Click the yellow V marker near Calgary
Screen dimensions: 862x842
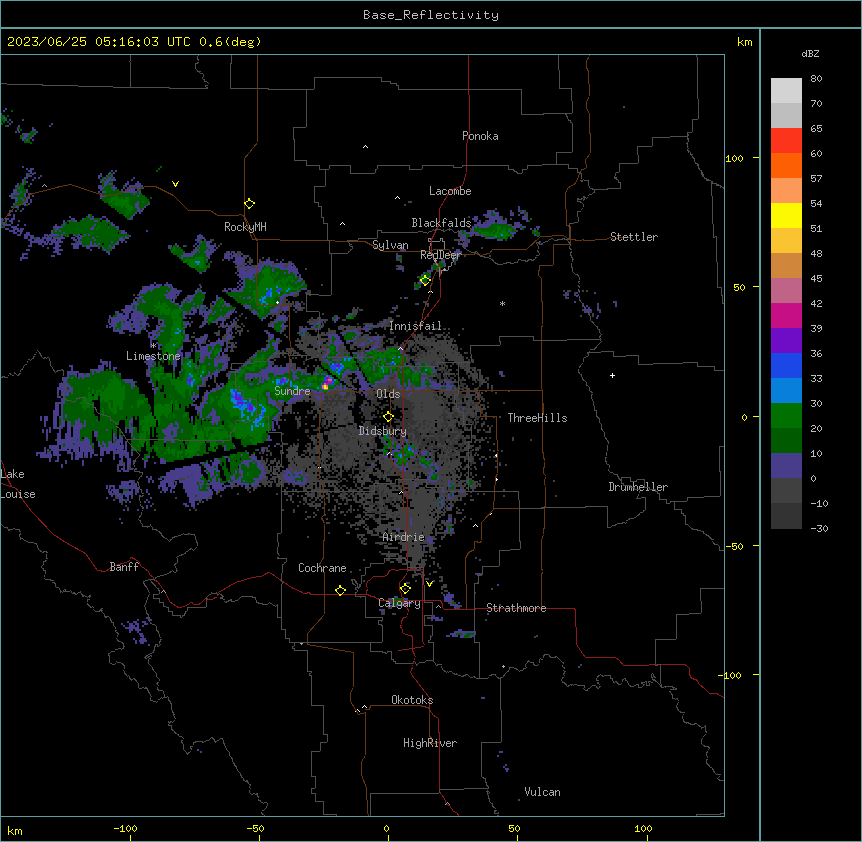click(x=429, y=584)
